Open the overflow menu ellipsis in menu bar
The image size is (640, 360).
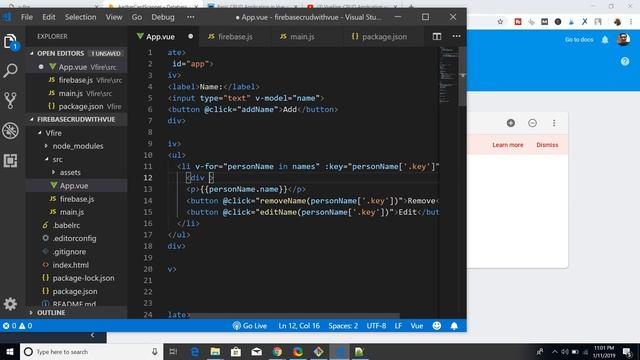point(191,17)
